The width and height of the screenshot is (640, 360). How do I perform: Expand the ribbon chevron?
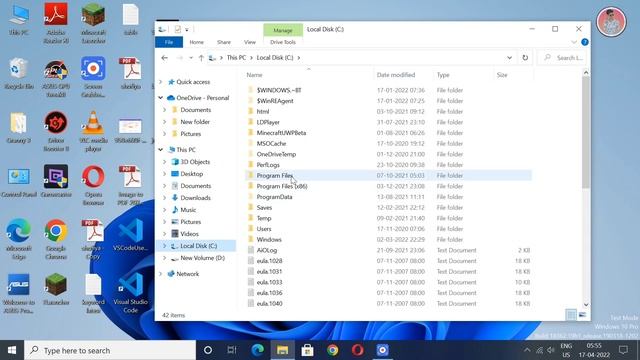click(x=574, y=42)
